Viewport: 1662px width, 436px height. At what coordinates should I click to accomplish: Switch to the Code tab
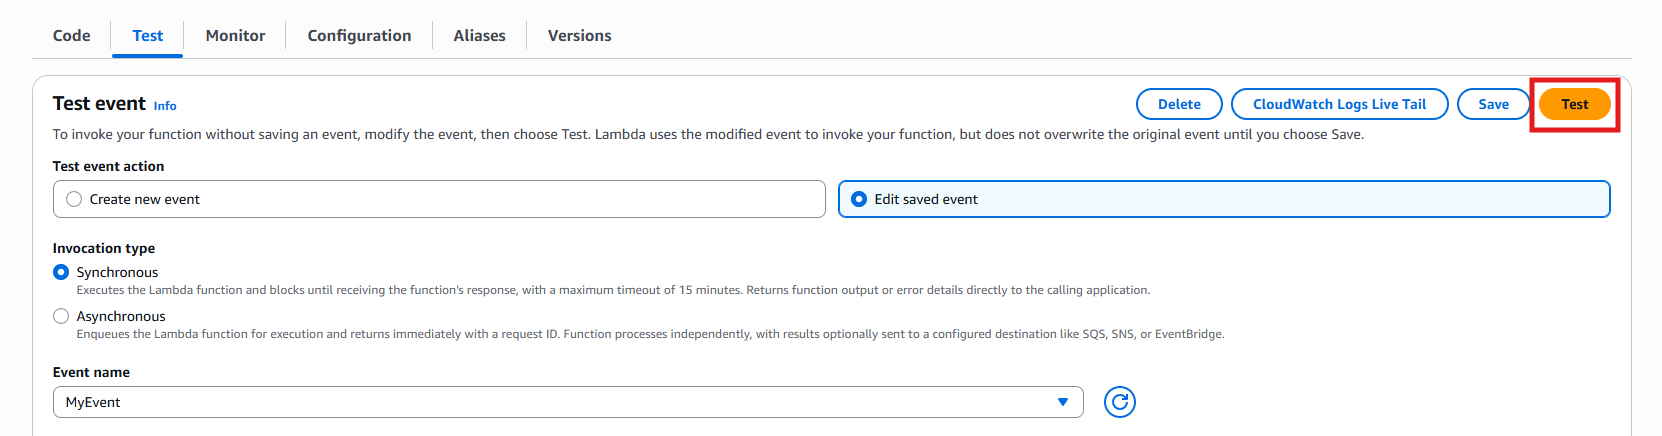72,35
